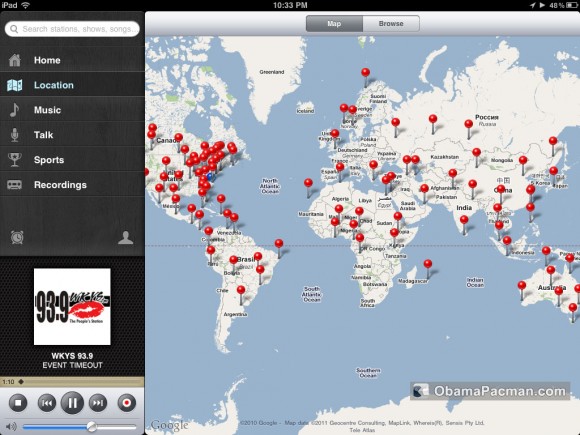580x435 pixels.
Task: Select the Recordings menu label
Action: [x=60, y=185]
